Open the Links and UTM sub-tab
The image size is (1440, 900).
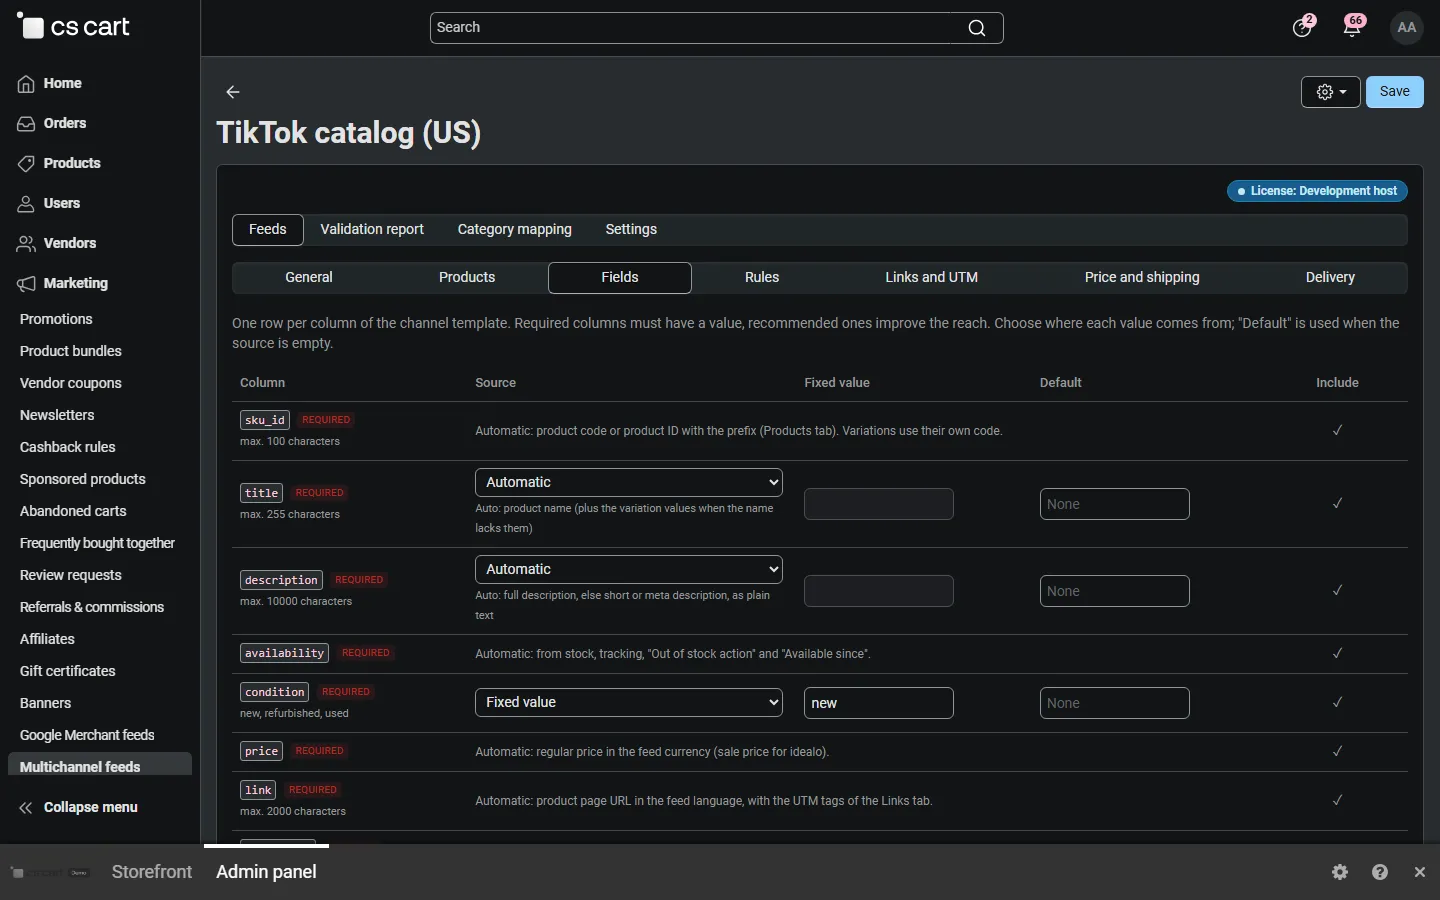pyautogui.click(x=932, y=277)
